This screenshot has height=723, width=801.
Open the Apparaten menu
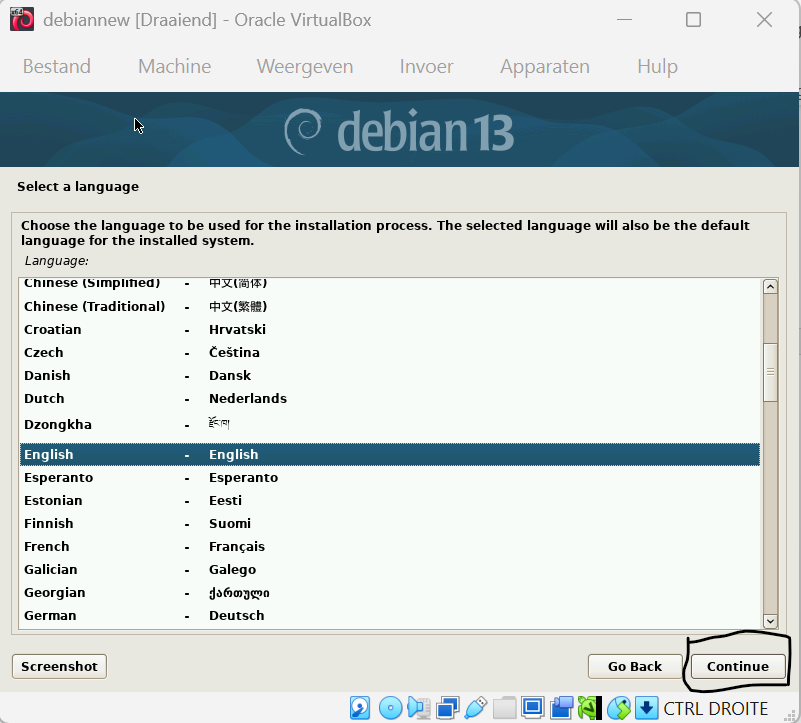(545, 66)
